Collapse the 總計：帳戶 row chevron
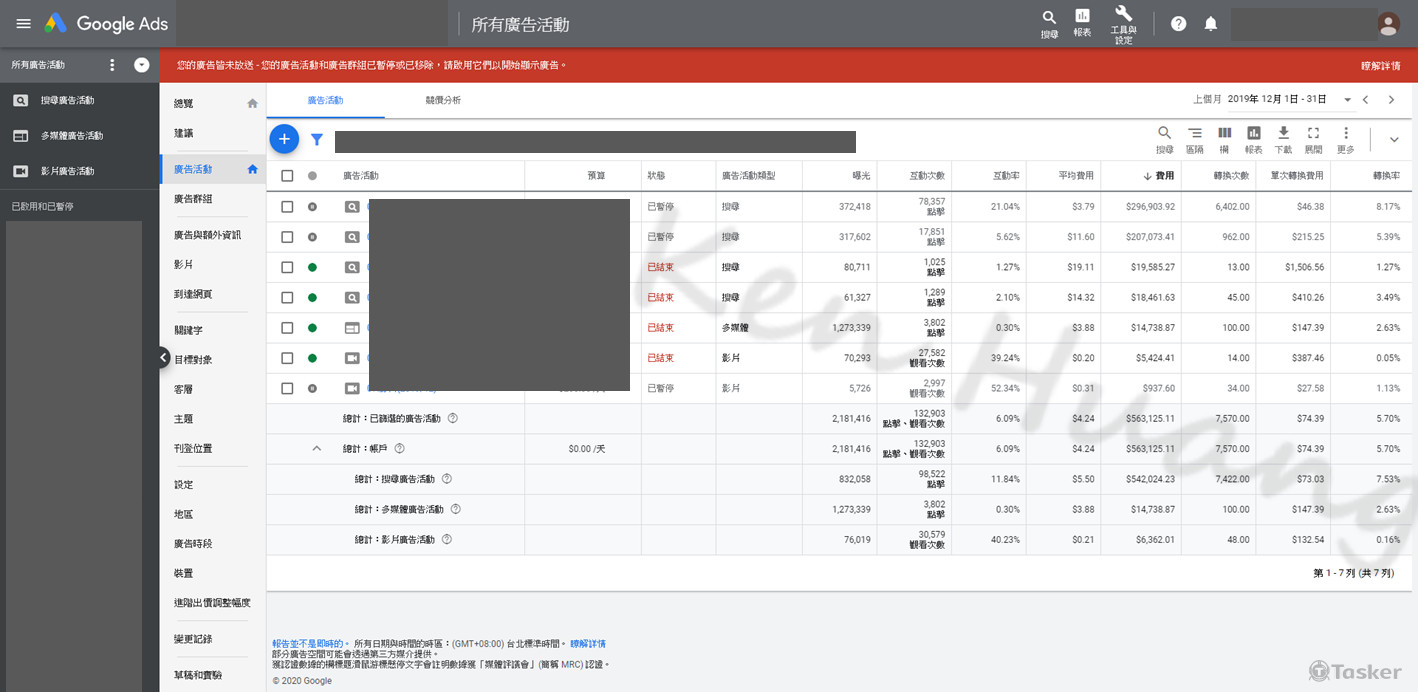Viewport: 1418px width, 692px height. 316,449
